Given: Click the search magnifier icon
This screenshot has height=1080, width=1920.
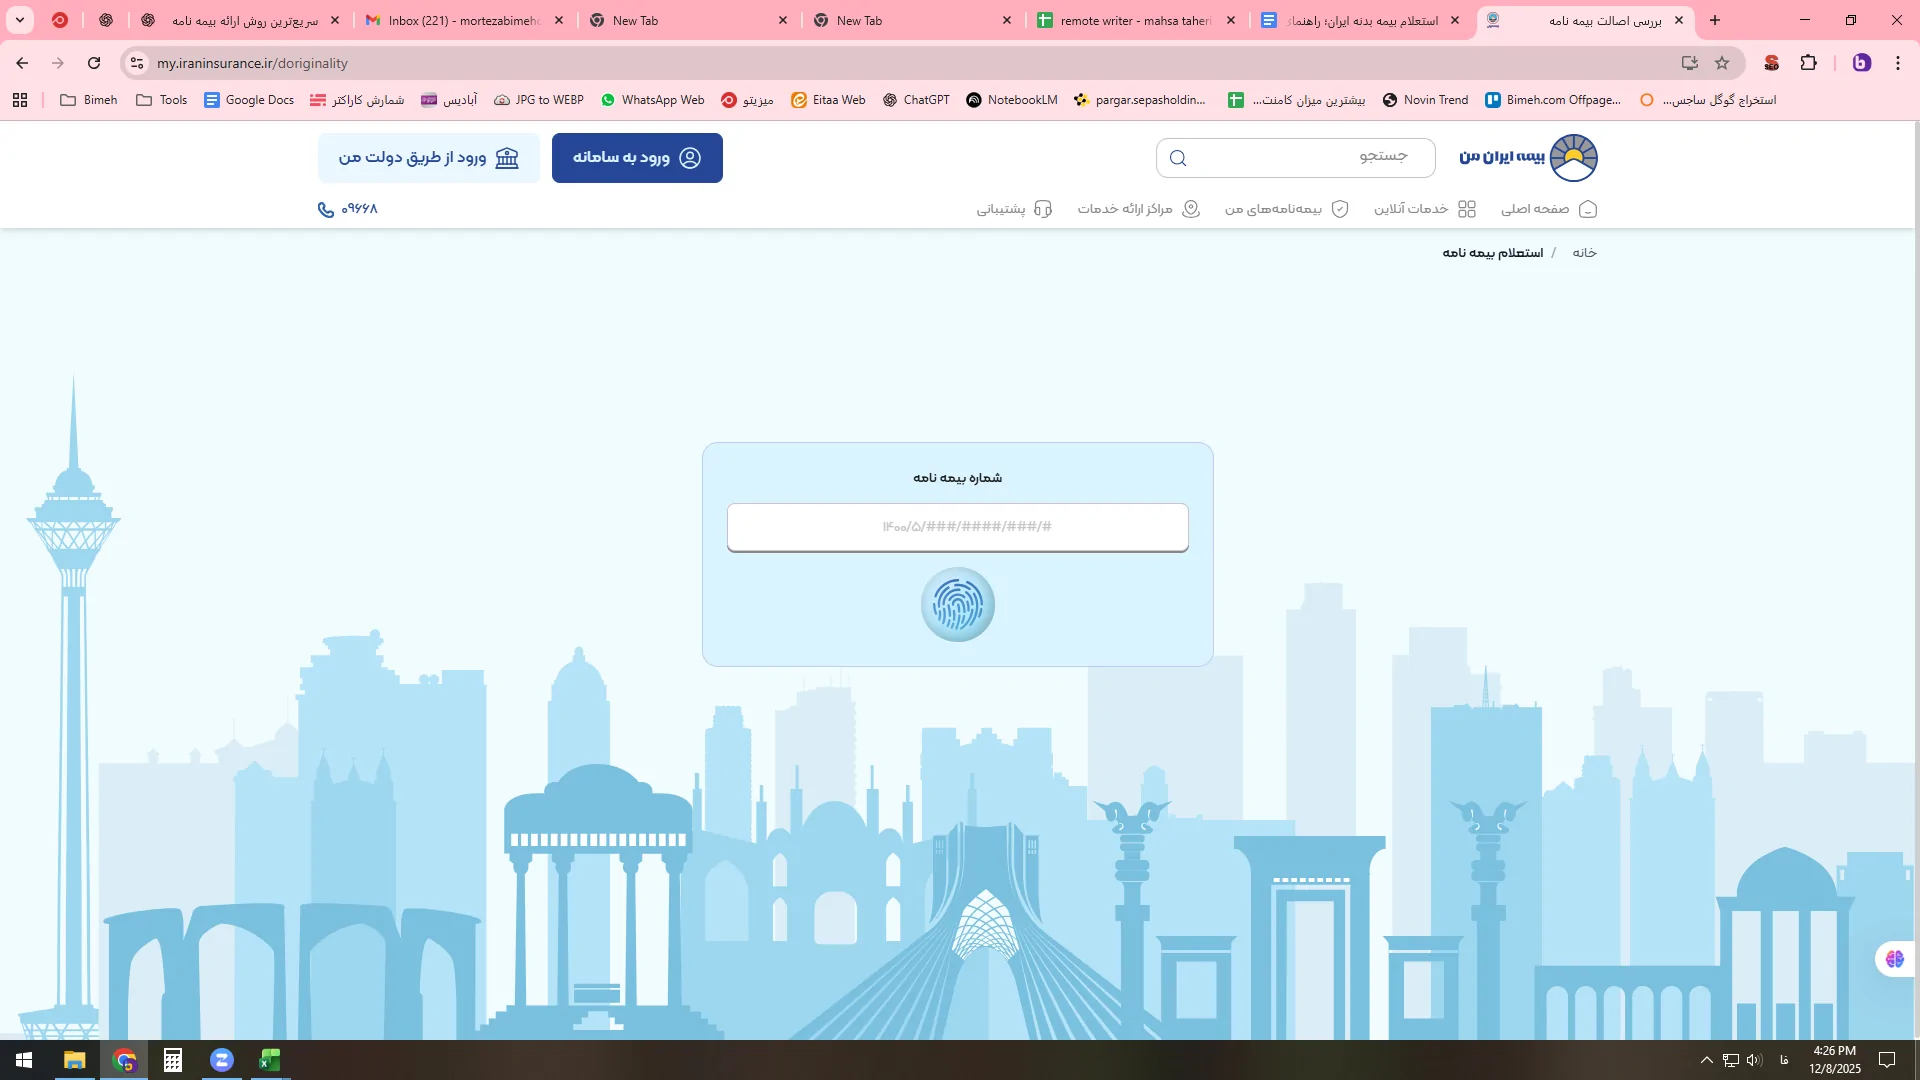Looking at the screenshot, I should click(x=1178, y=158).
